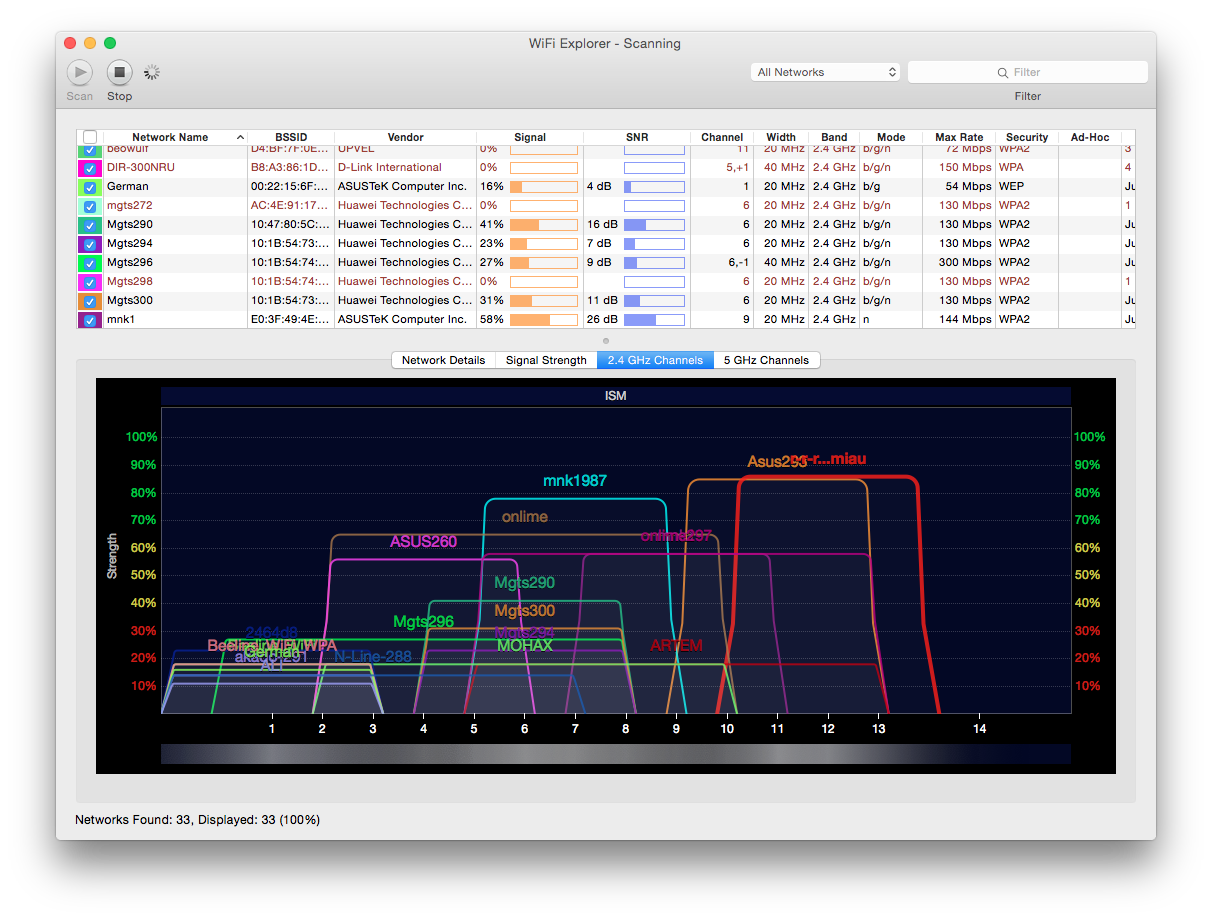Image resolution: width=1212 pixels, height=920 pixels.
Task: Click channel 14 on graph axis
Action: (x=980, y=729)
